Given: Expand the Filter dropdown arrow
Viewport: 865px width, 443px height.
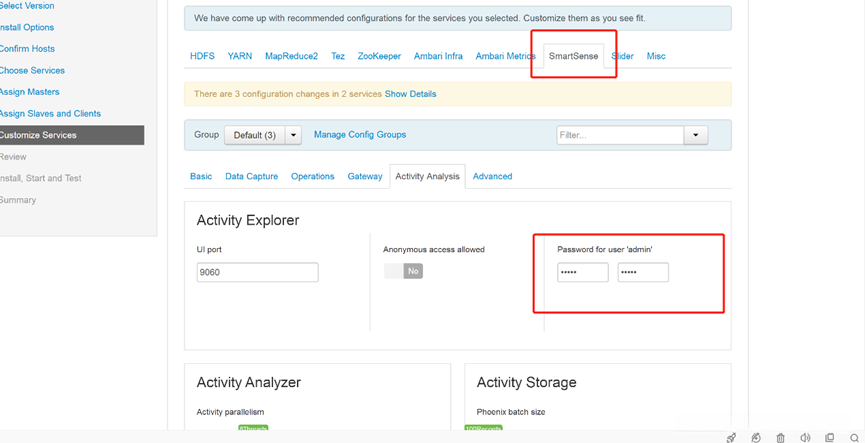Looking at the screenshot, I should (x=696, y=135).
